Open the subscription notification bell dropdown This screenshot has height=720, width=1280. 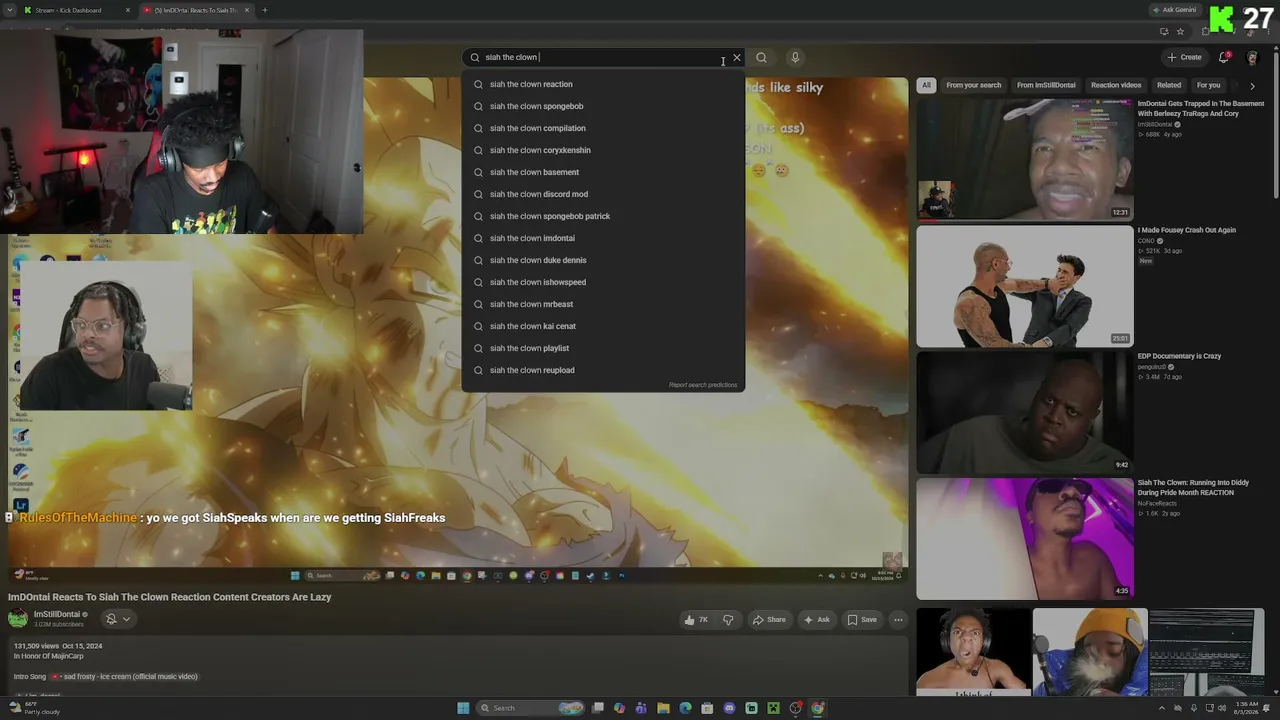coord(118,619)
